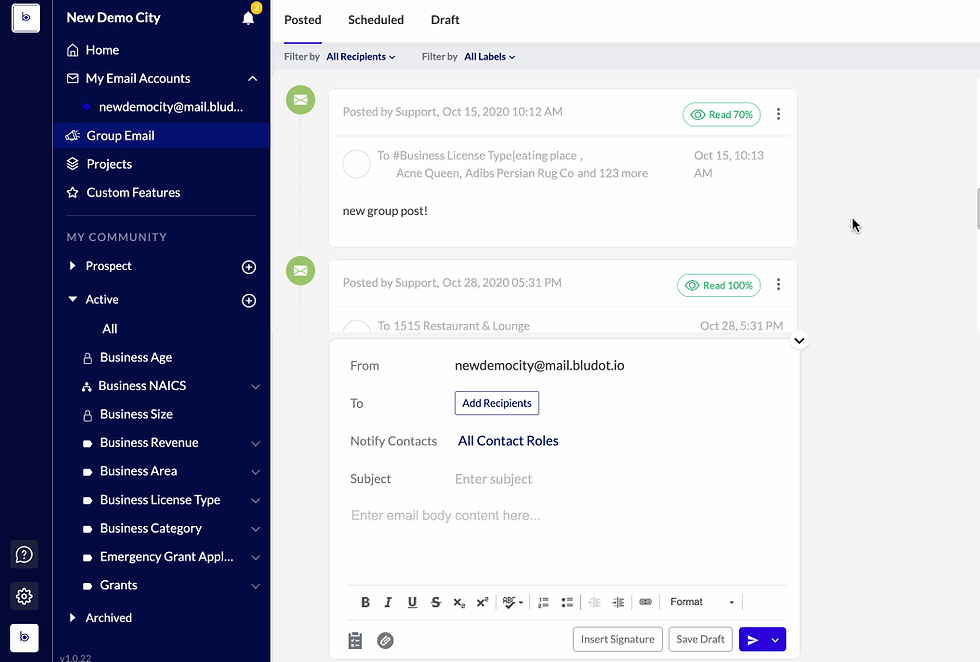Apply bold formatting
Viewport: 980px width, 662px height.
pyautogui.click(x=365, y=602)
